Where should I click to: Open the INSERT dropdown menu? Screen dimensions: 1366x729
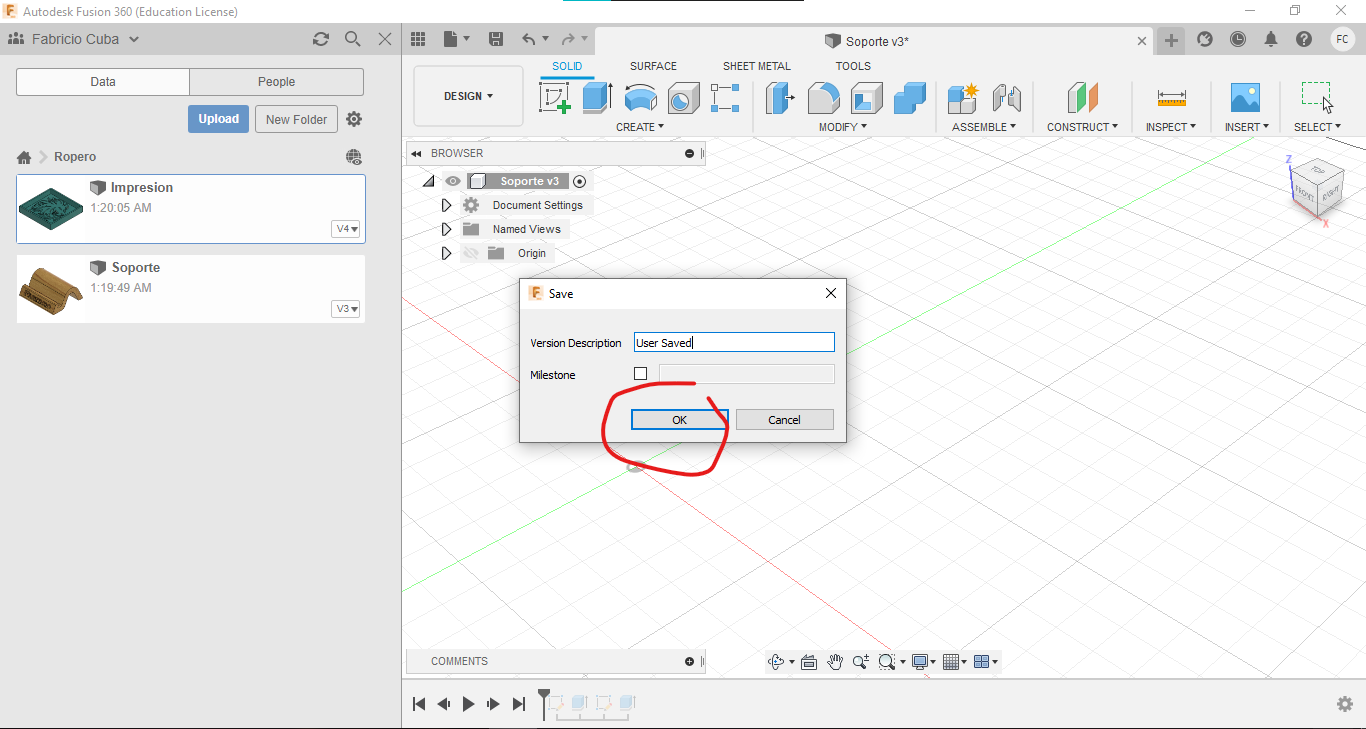[x=1247, y=127]
